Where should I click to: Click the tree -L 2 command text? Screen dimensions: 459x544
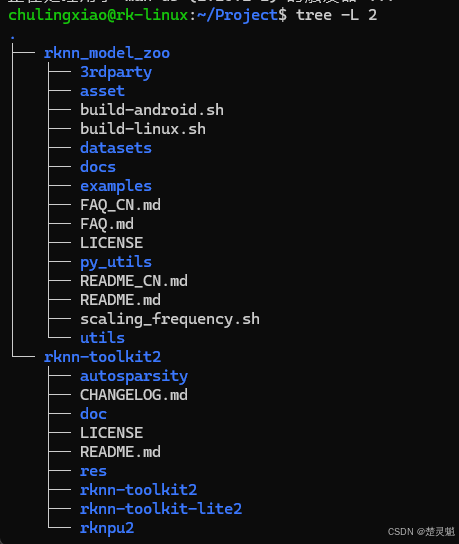coord(337,15)
